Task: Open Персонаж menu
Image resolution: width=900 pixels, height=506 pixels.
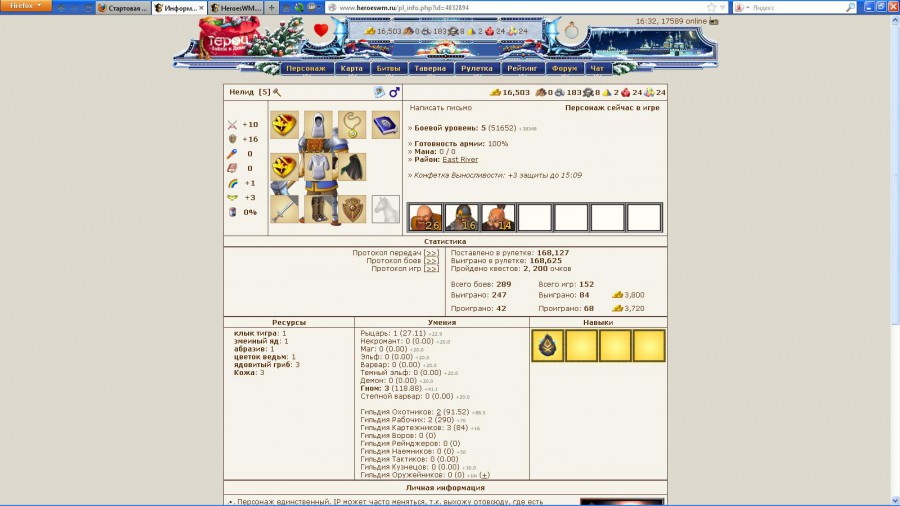Action: click(x=306, y=68)
